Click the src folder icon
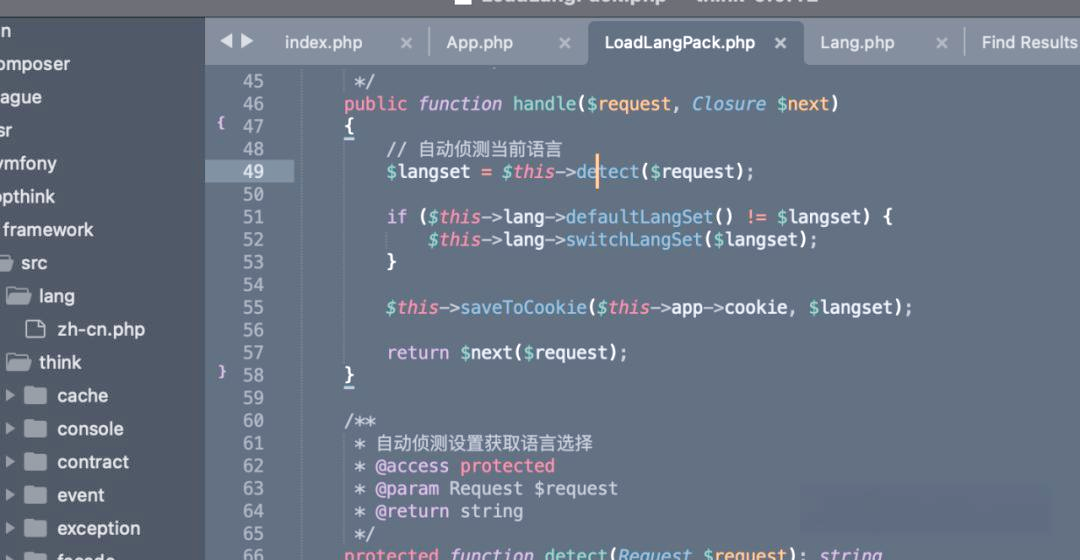This screenshot has height=560, width=1080. (6, 263)
